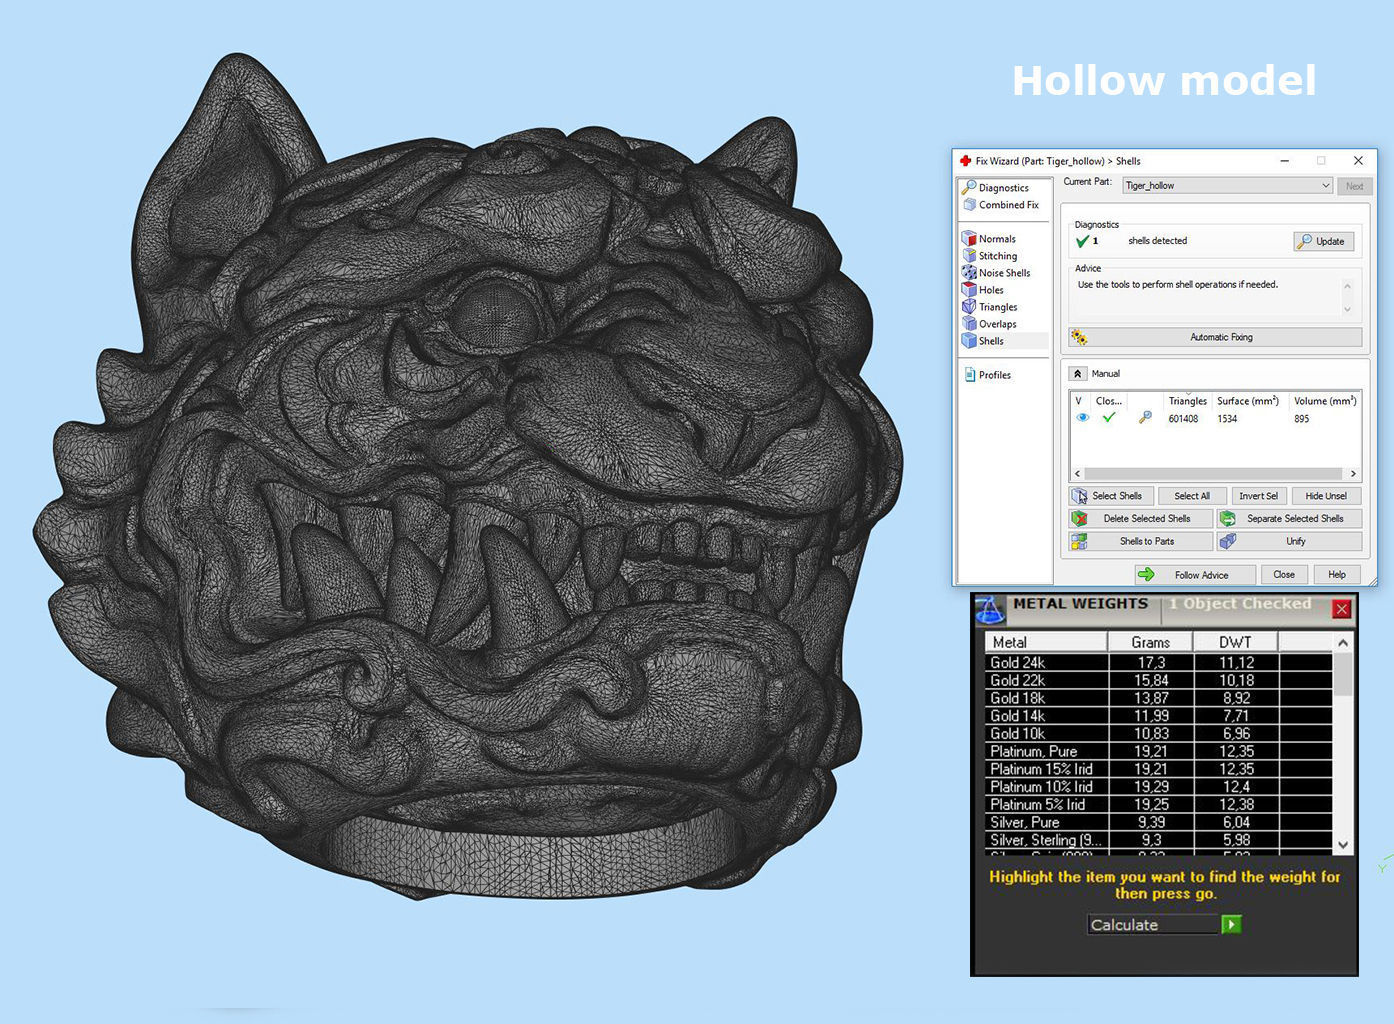Open the Current Part dropdown Tiger_hollow
Image resolution: width=1394 pixels, height=1024 pixels.
tap(1227, 186)
